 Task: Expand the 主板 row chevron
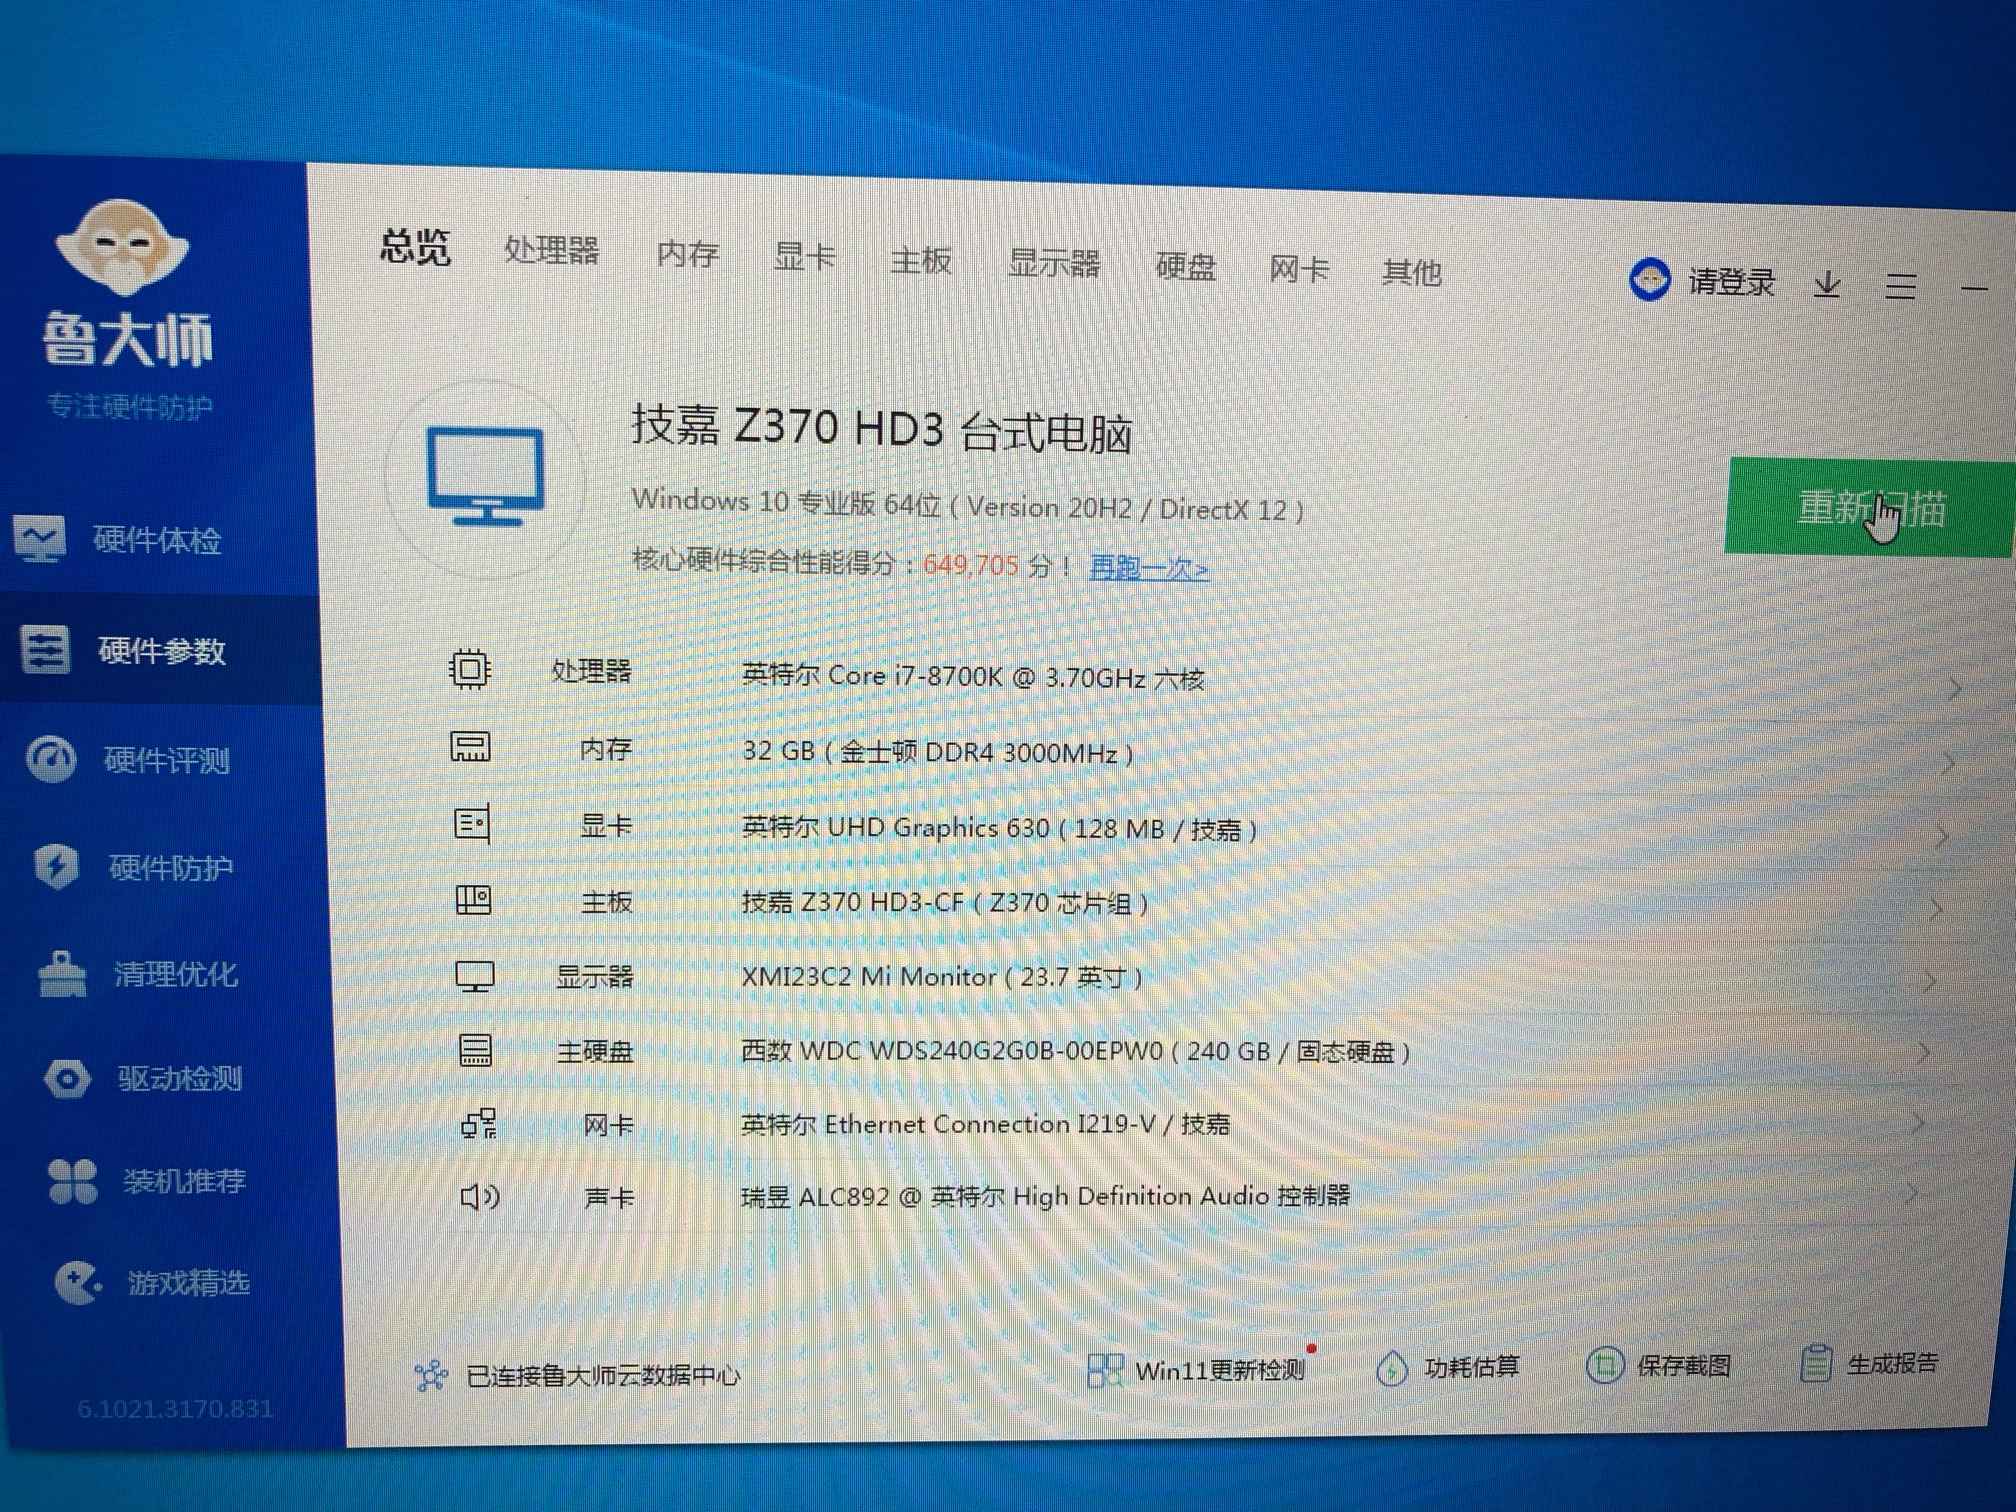coord(1935,910)
